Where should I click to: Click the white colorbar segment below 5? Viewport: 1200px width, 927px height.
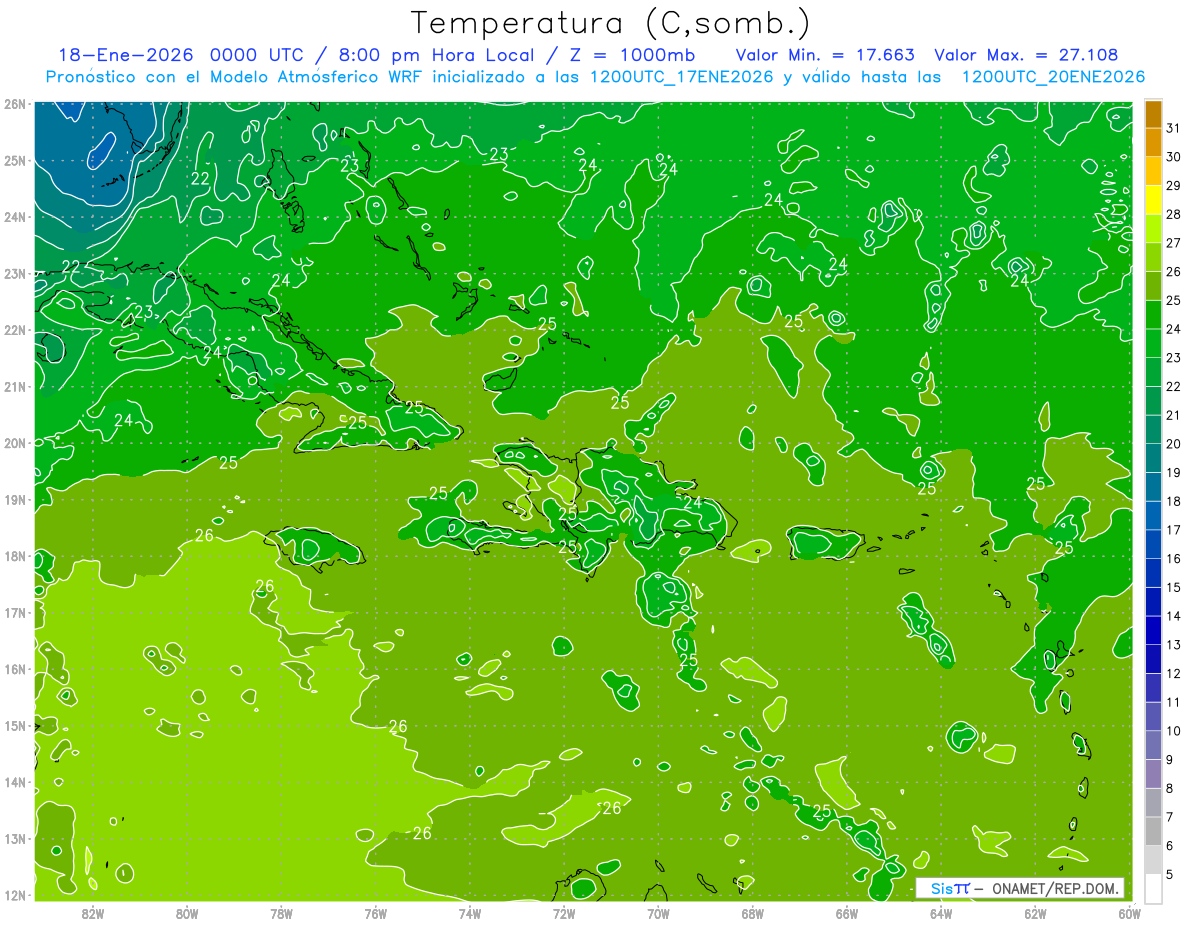(x=1153, y=888)
